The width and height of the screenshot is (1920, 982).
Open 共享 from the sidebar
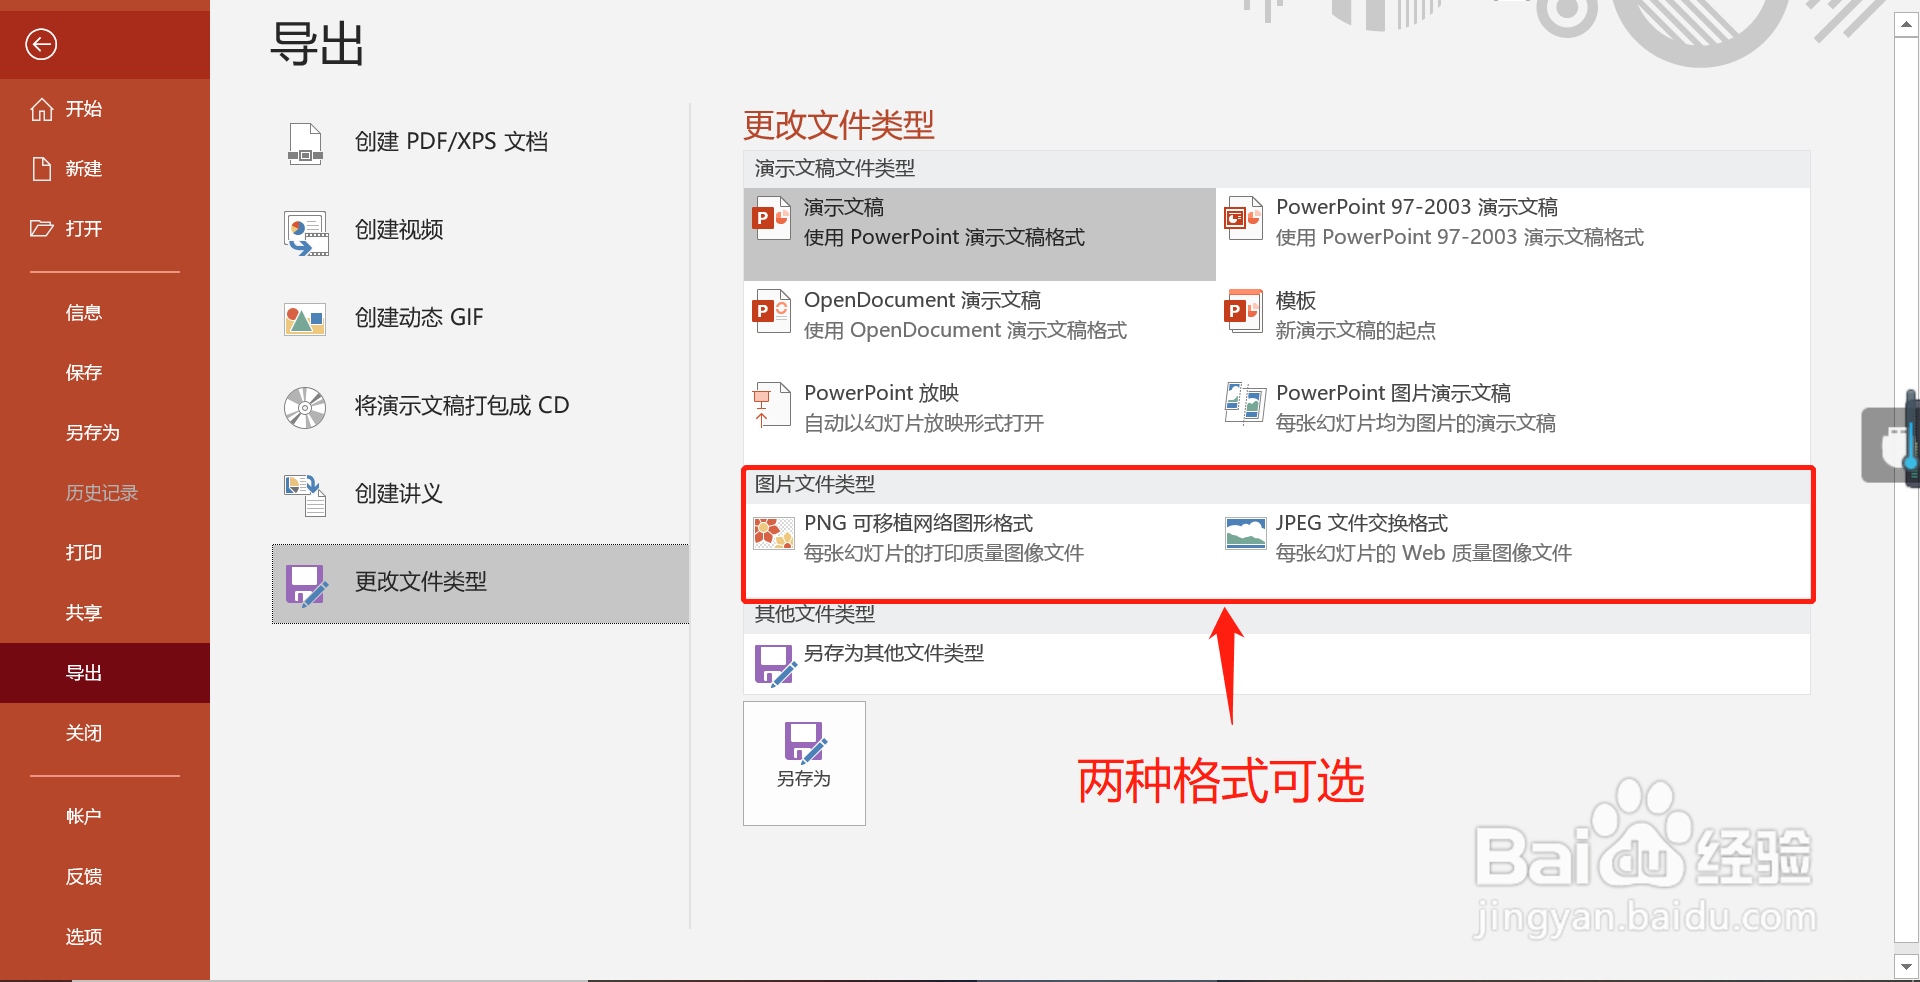click(x=83, y=612)
